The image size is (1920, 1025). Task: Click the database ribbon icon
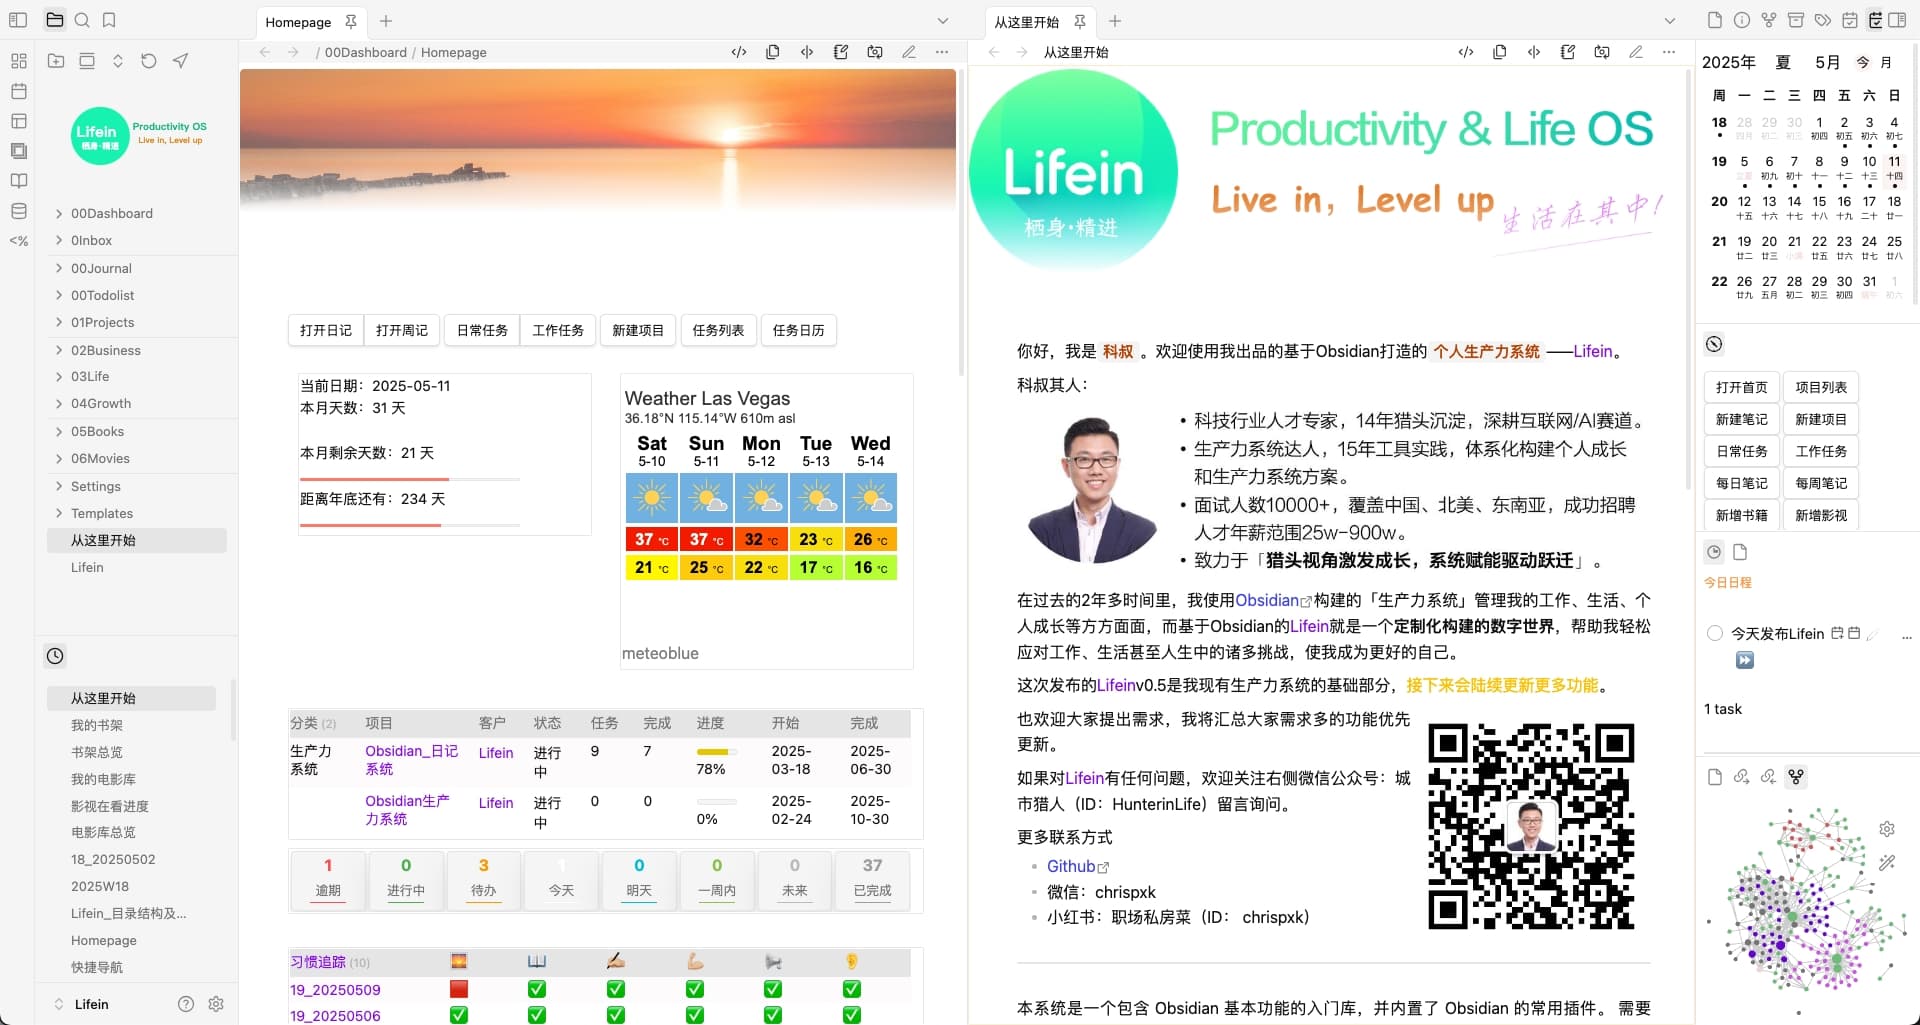pyautogui.click(x=18, y=211)
